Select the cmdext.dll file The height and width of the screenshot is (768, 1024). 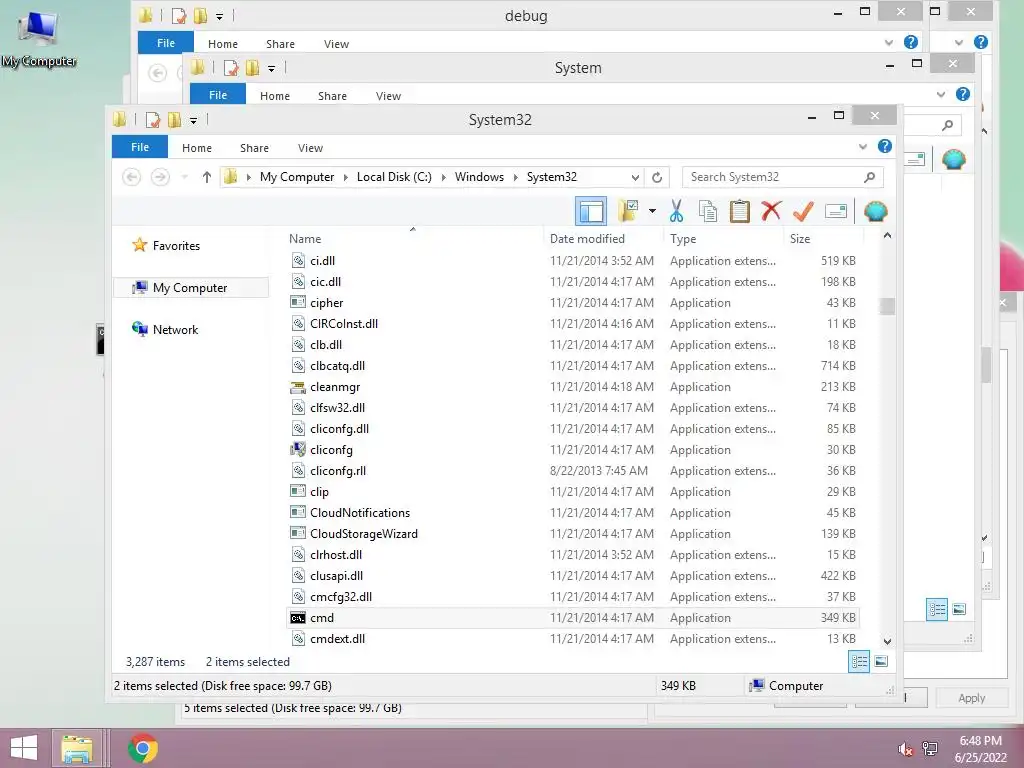pos(573,639)
